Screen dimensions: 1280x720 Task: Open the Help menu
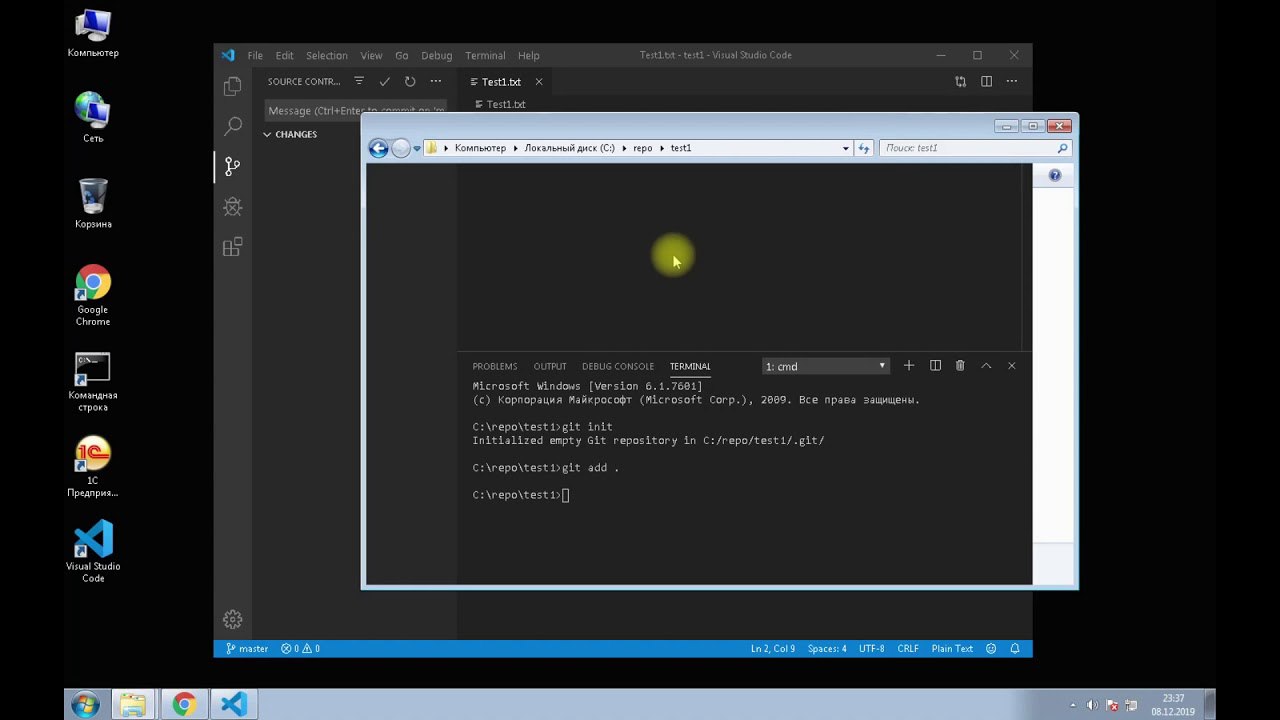529,55
